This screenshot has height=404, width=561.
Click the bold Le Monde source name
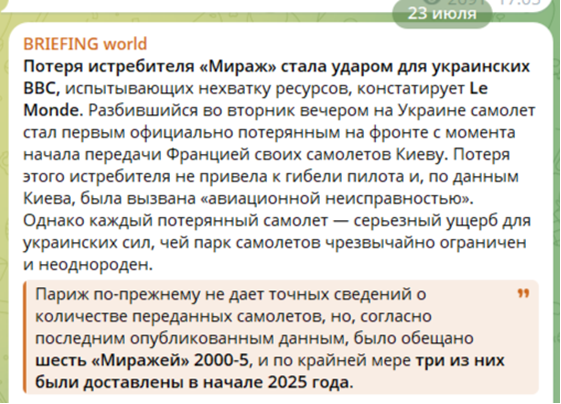(x=255, y=99)
